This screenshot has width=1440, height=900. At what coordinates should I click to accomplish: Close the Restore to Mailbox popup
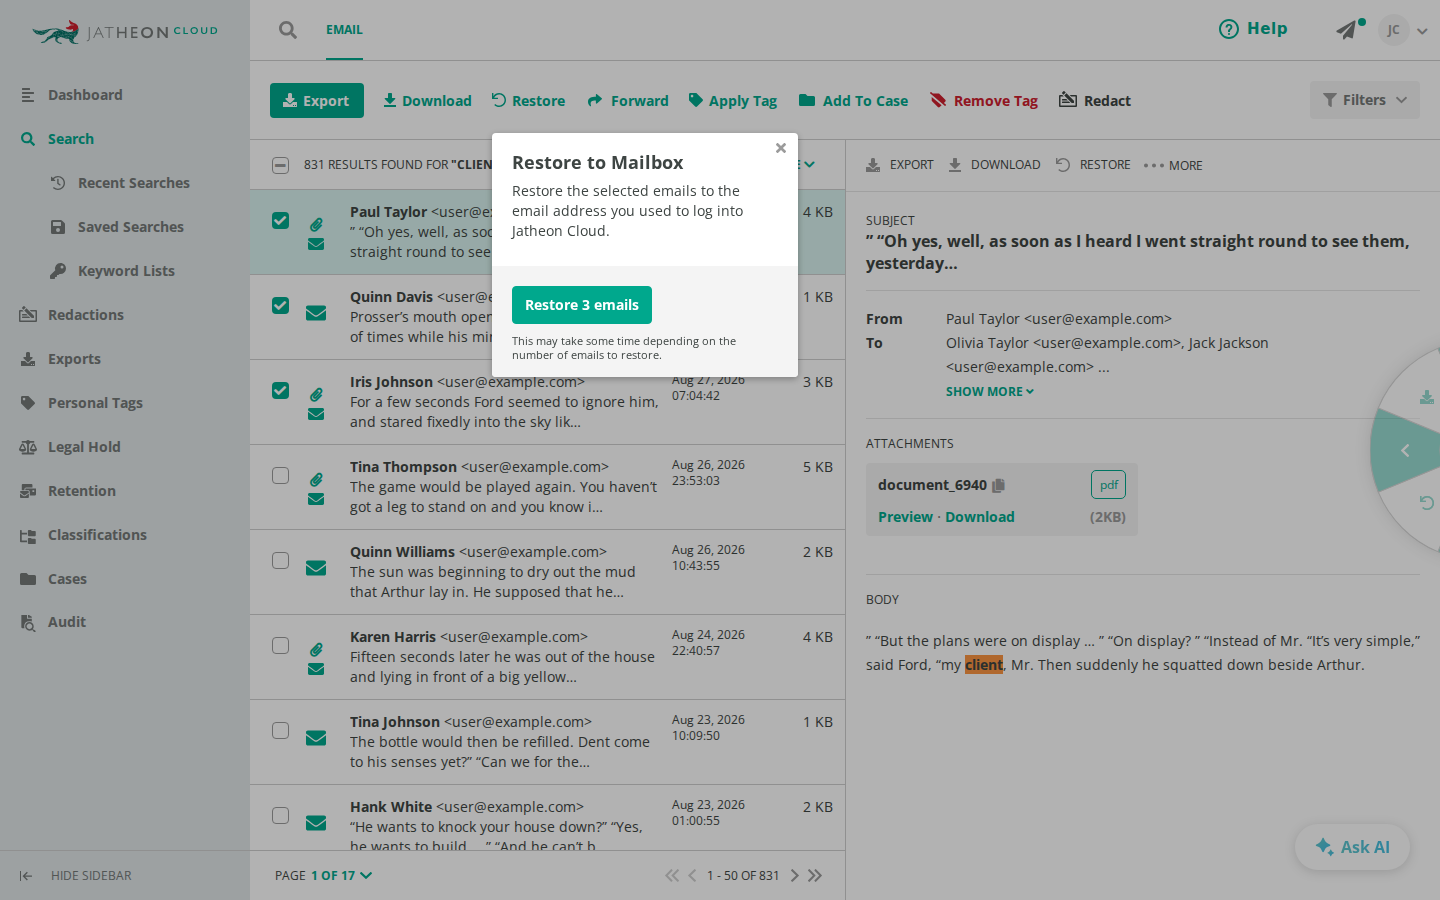(781, 148)
